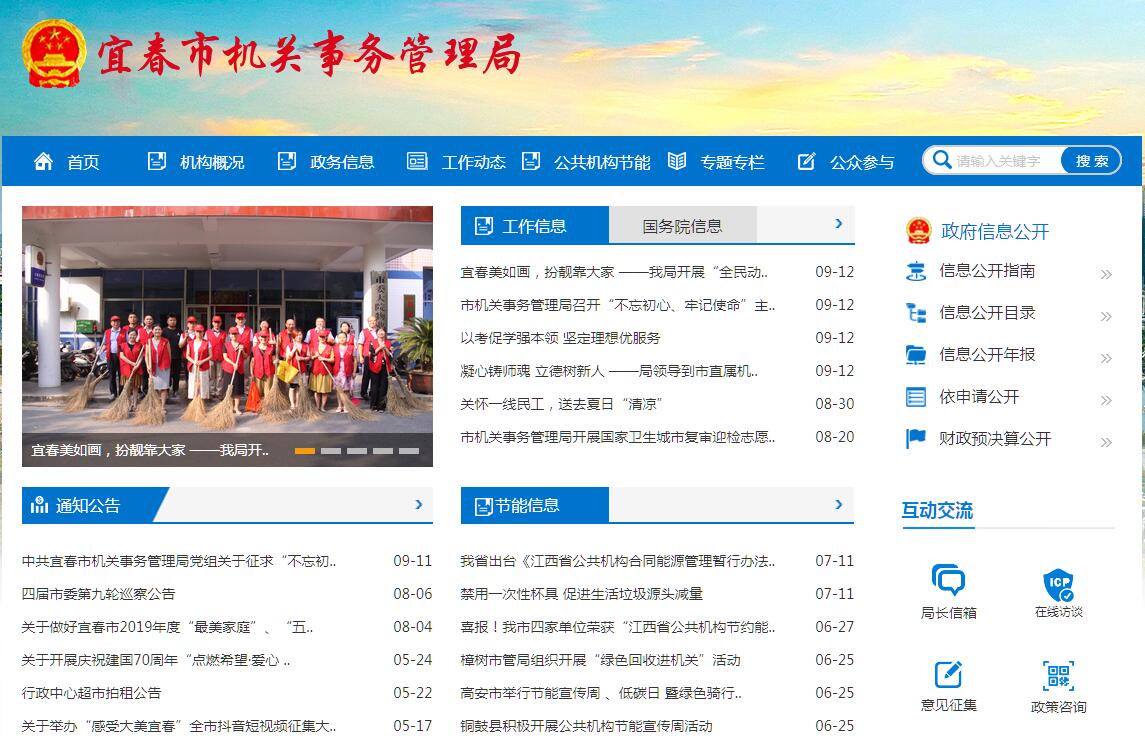Click the 依申请公开 list icon
Image resolution: width=1145 pixels, height=750 pixels.
pos(916,397)
